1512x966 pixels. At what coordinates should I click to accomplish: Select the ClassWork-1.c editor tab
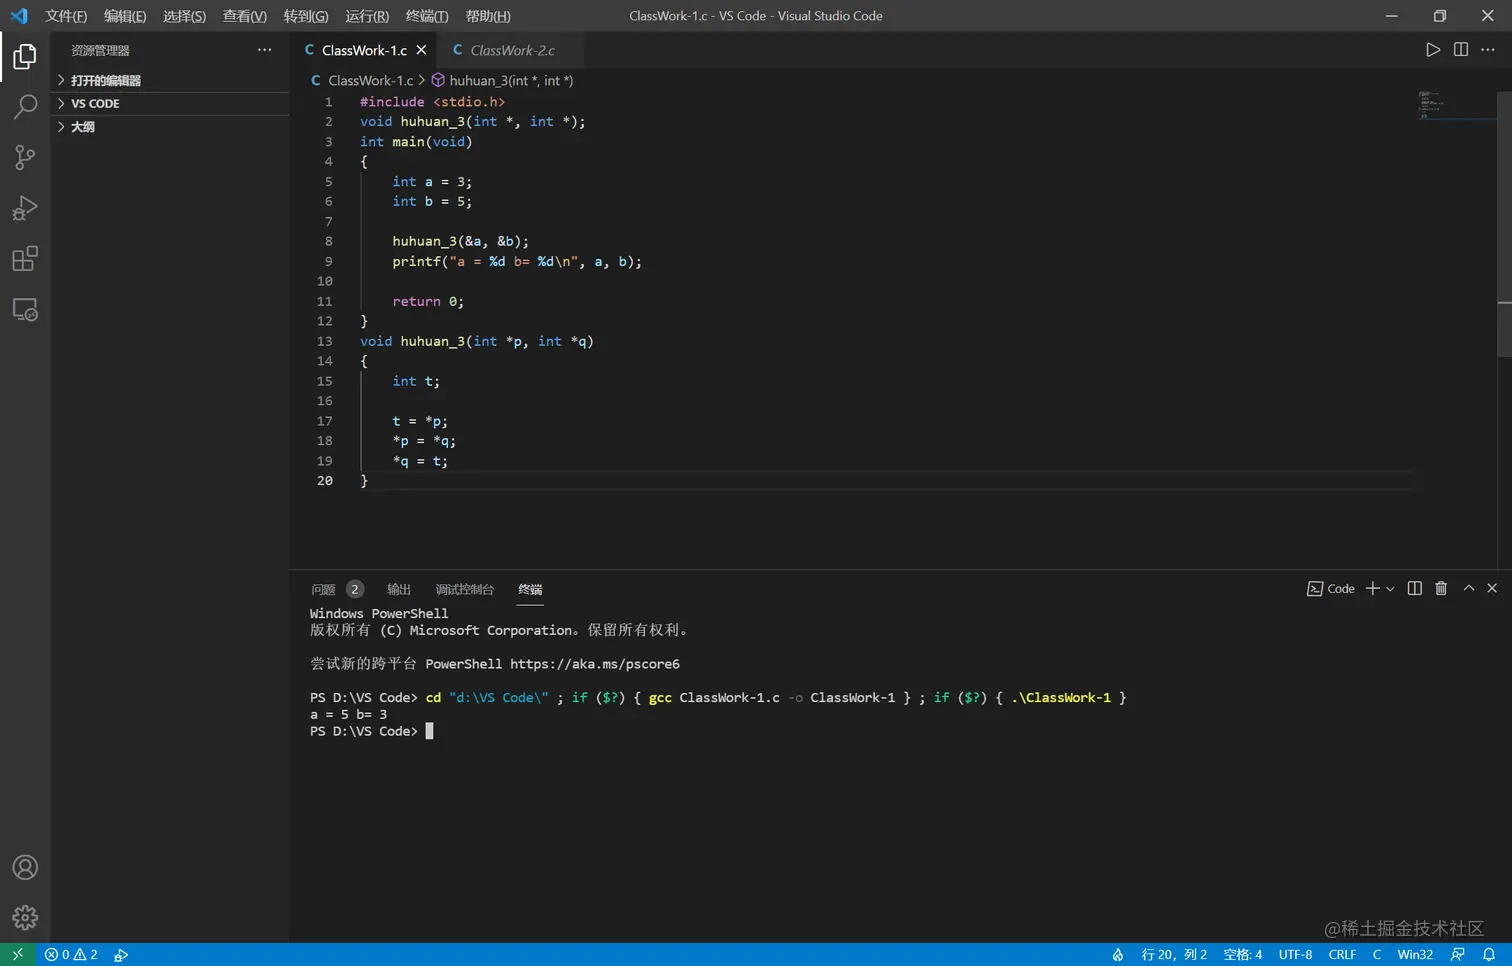[364, 50]
